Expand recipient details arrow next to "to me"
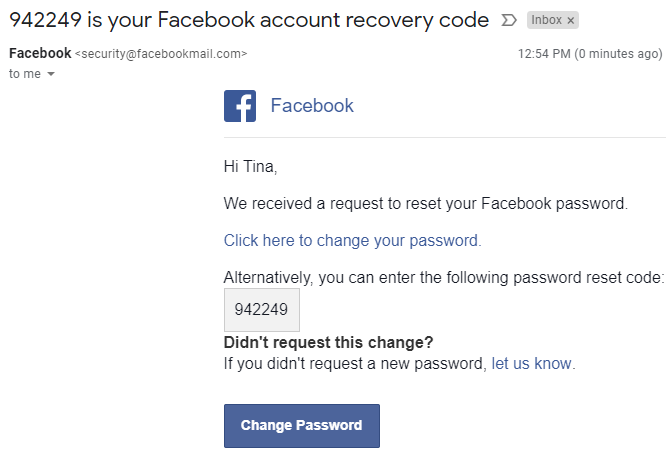This screenshot has width=670, height=458. pos(51,74)
